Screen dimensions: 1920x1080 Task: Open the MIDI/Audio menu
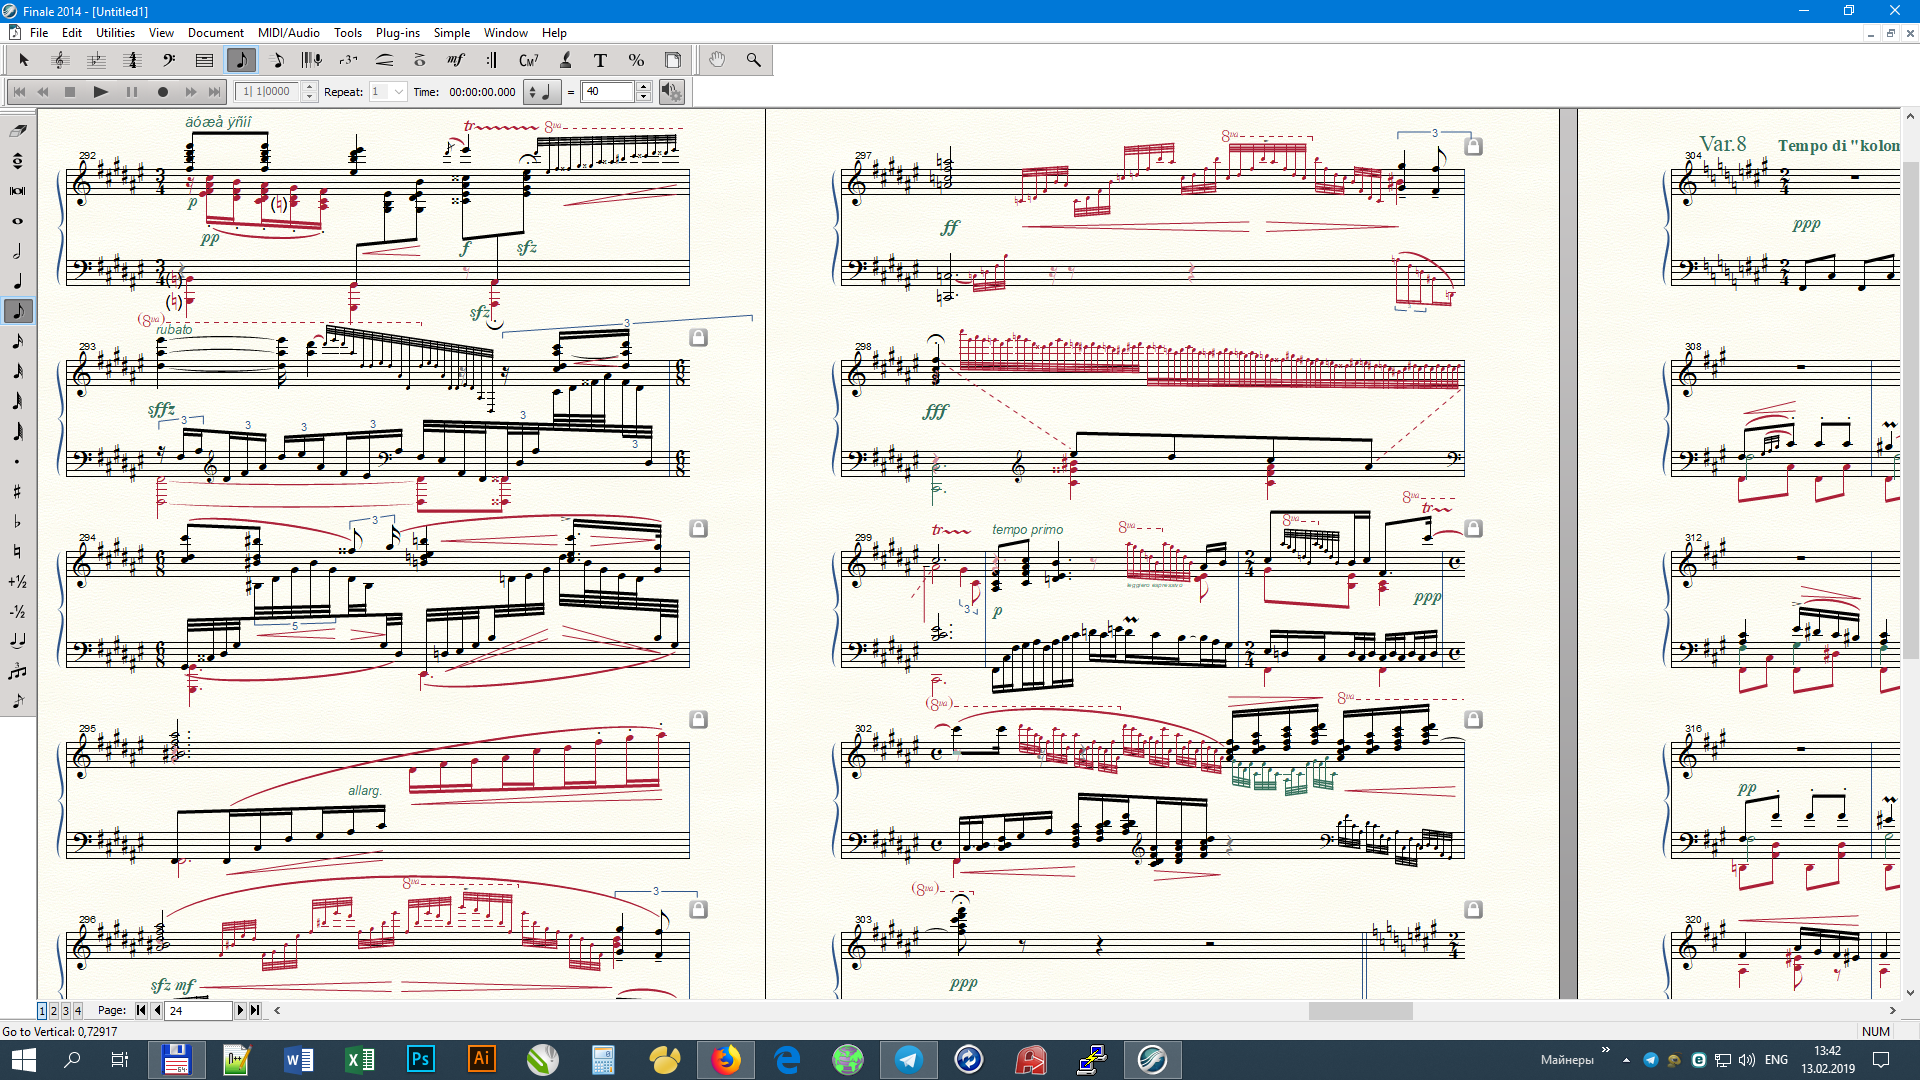click(x=288, y=33)
